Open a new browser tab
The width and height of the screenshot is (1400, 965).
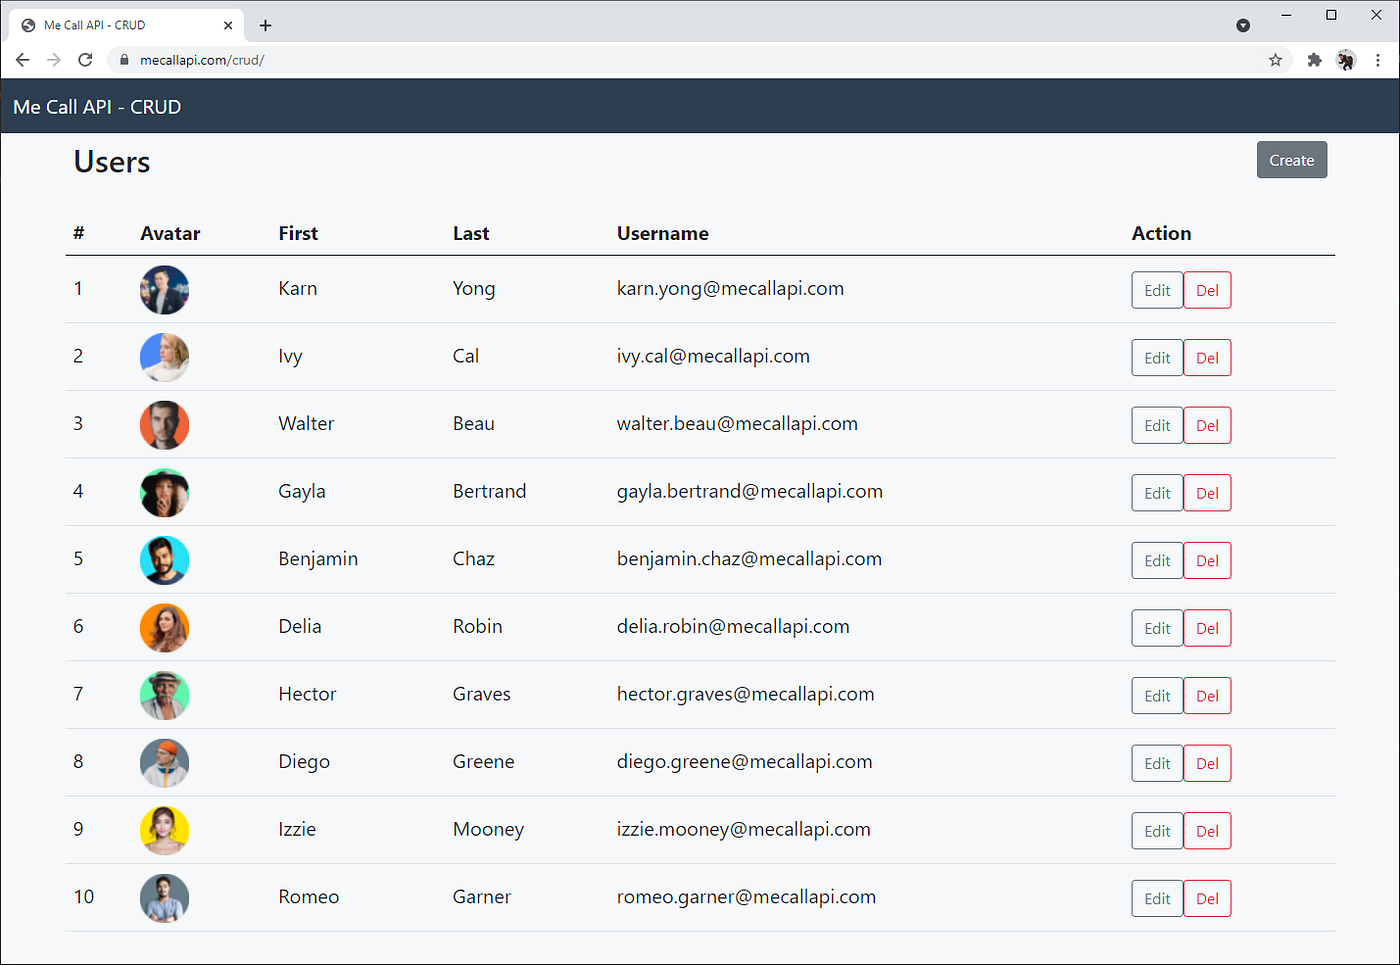pos(265,24)
